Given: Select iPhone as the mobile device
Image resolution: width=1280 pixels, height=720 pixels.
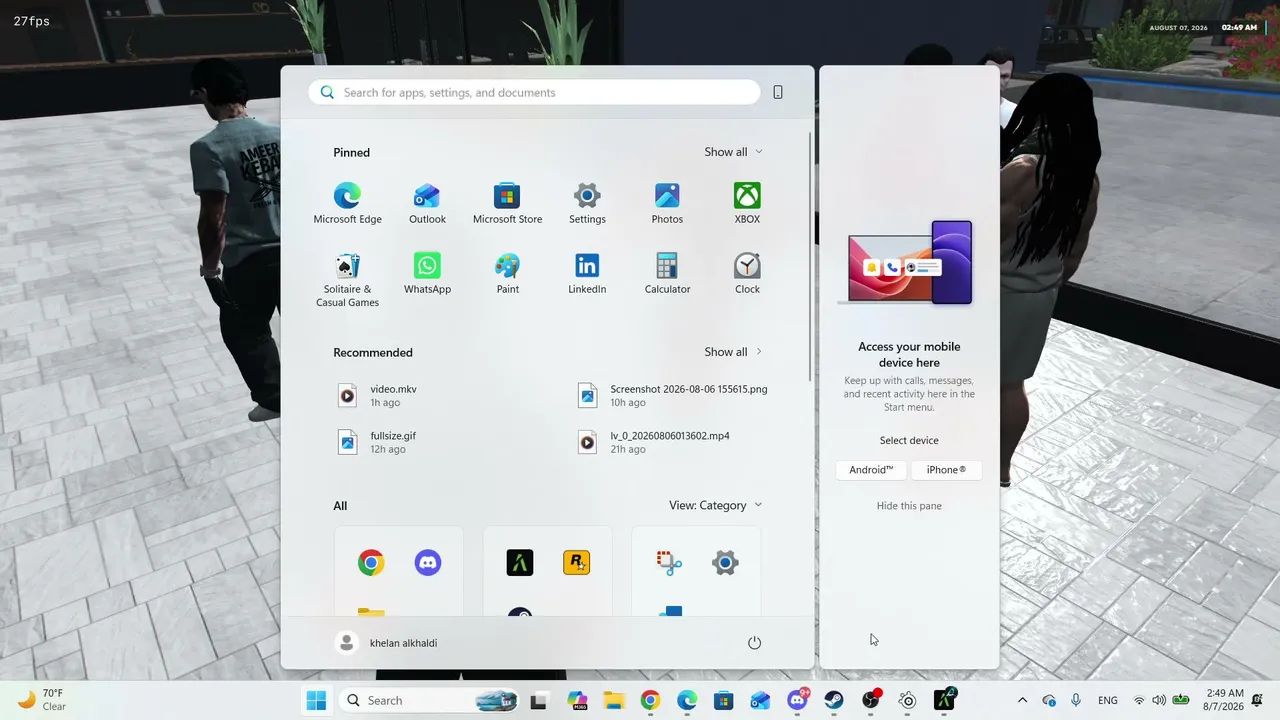Looking at the screenshot, I should pyautogui.click(x=946, y=470).
